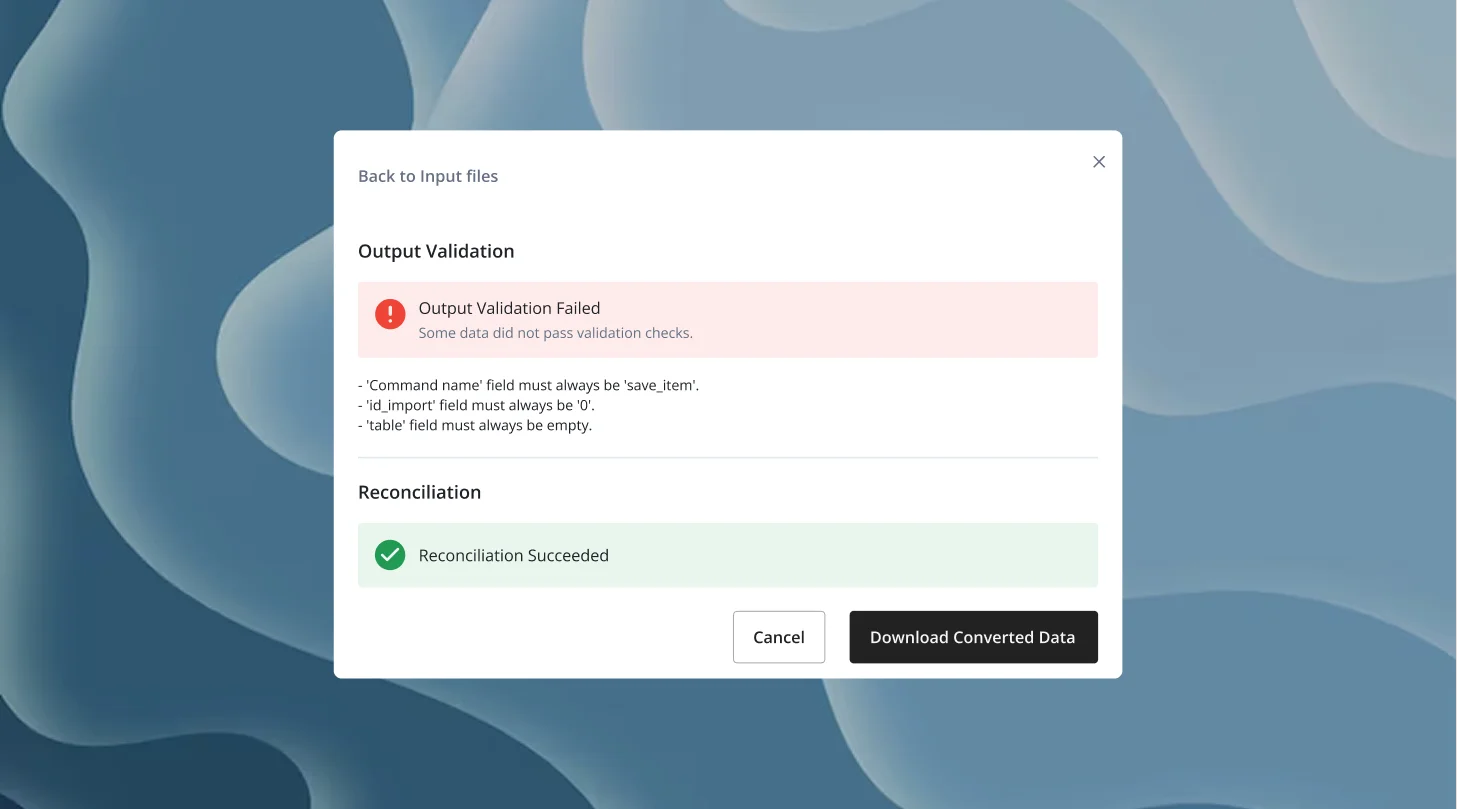Select the 'table' field must be empty line
This screenshot has width=1457, height=809.
(x=475, y=425)
